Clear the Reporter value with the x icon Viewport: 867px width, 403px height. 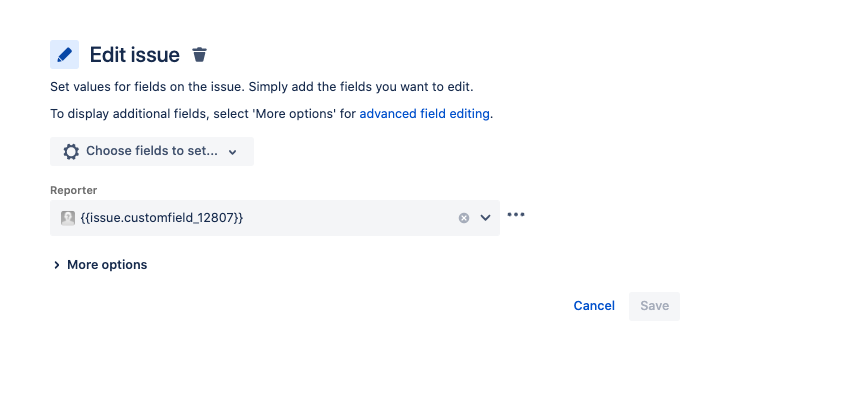tap(464, 218)
